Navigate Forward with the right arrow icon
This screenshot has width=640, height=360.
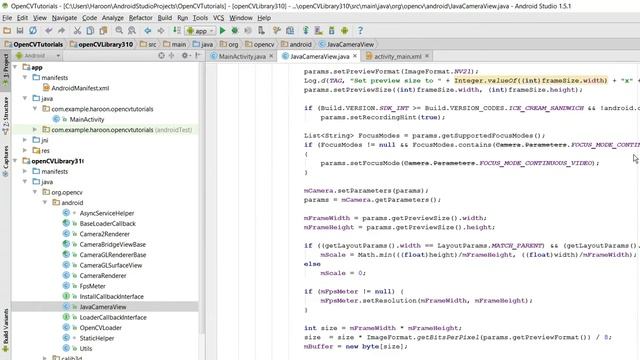(161, 31)
